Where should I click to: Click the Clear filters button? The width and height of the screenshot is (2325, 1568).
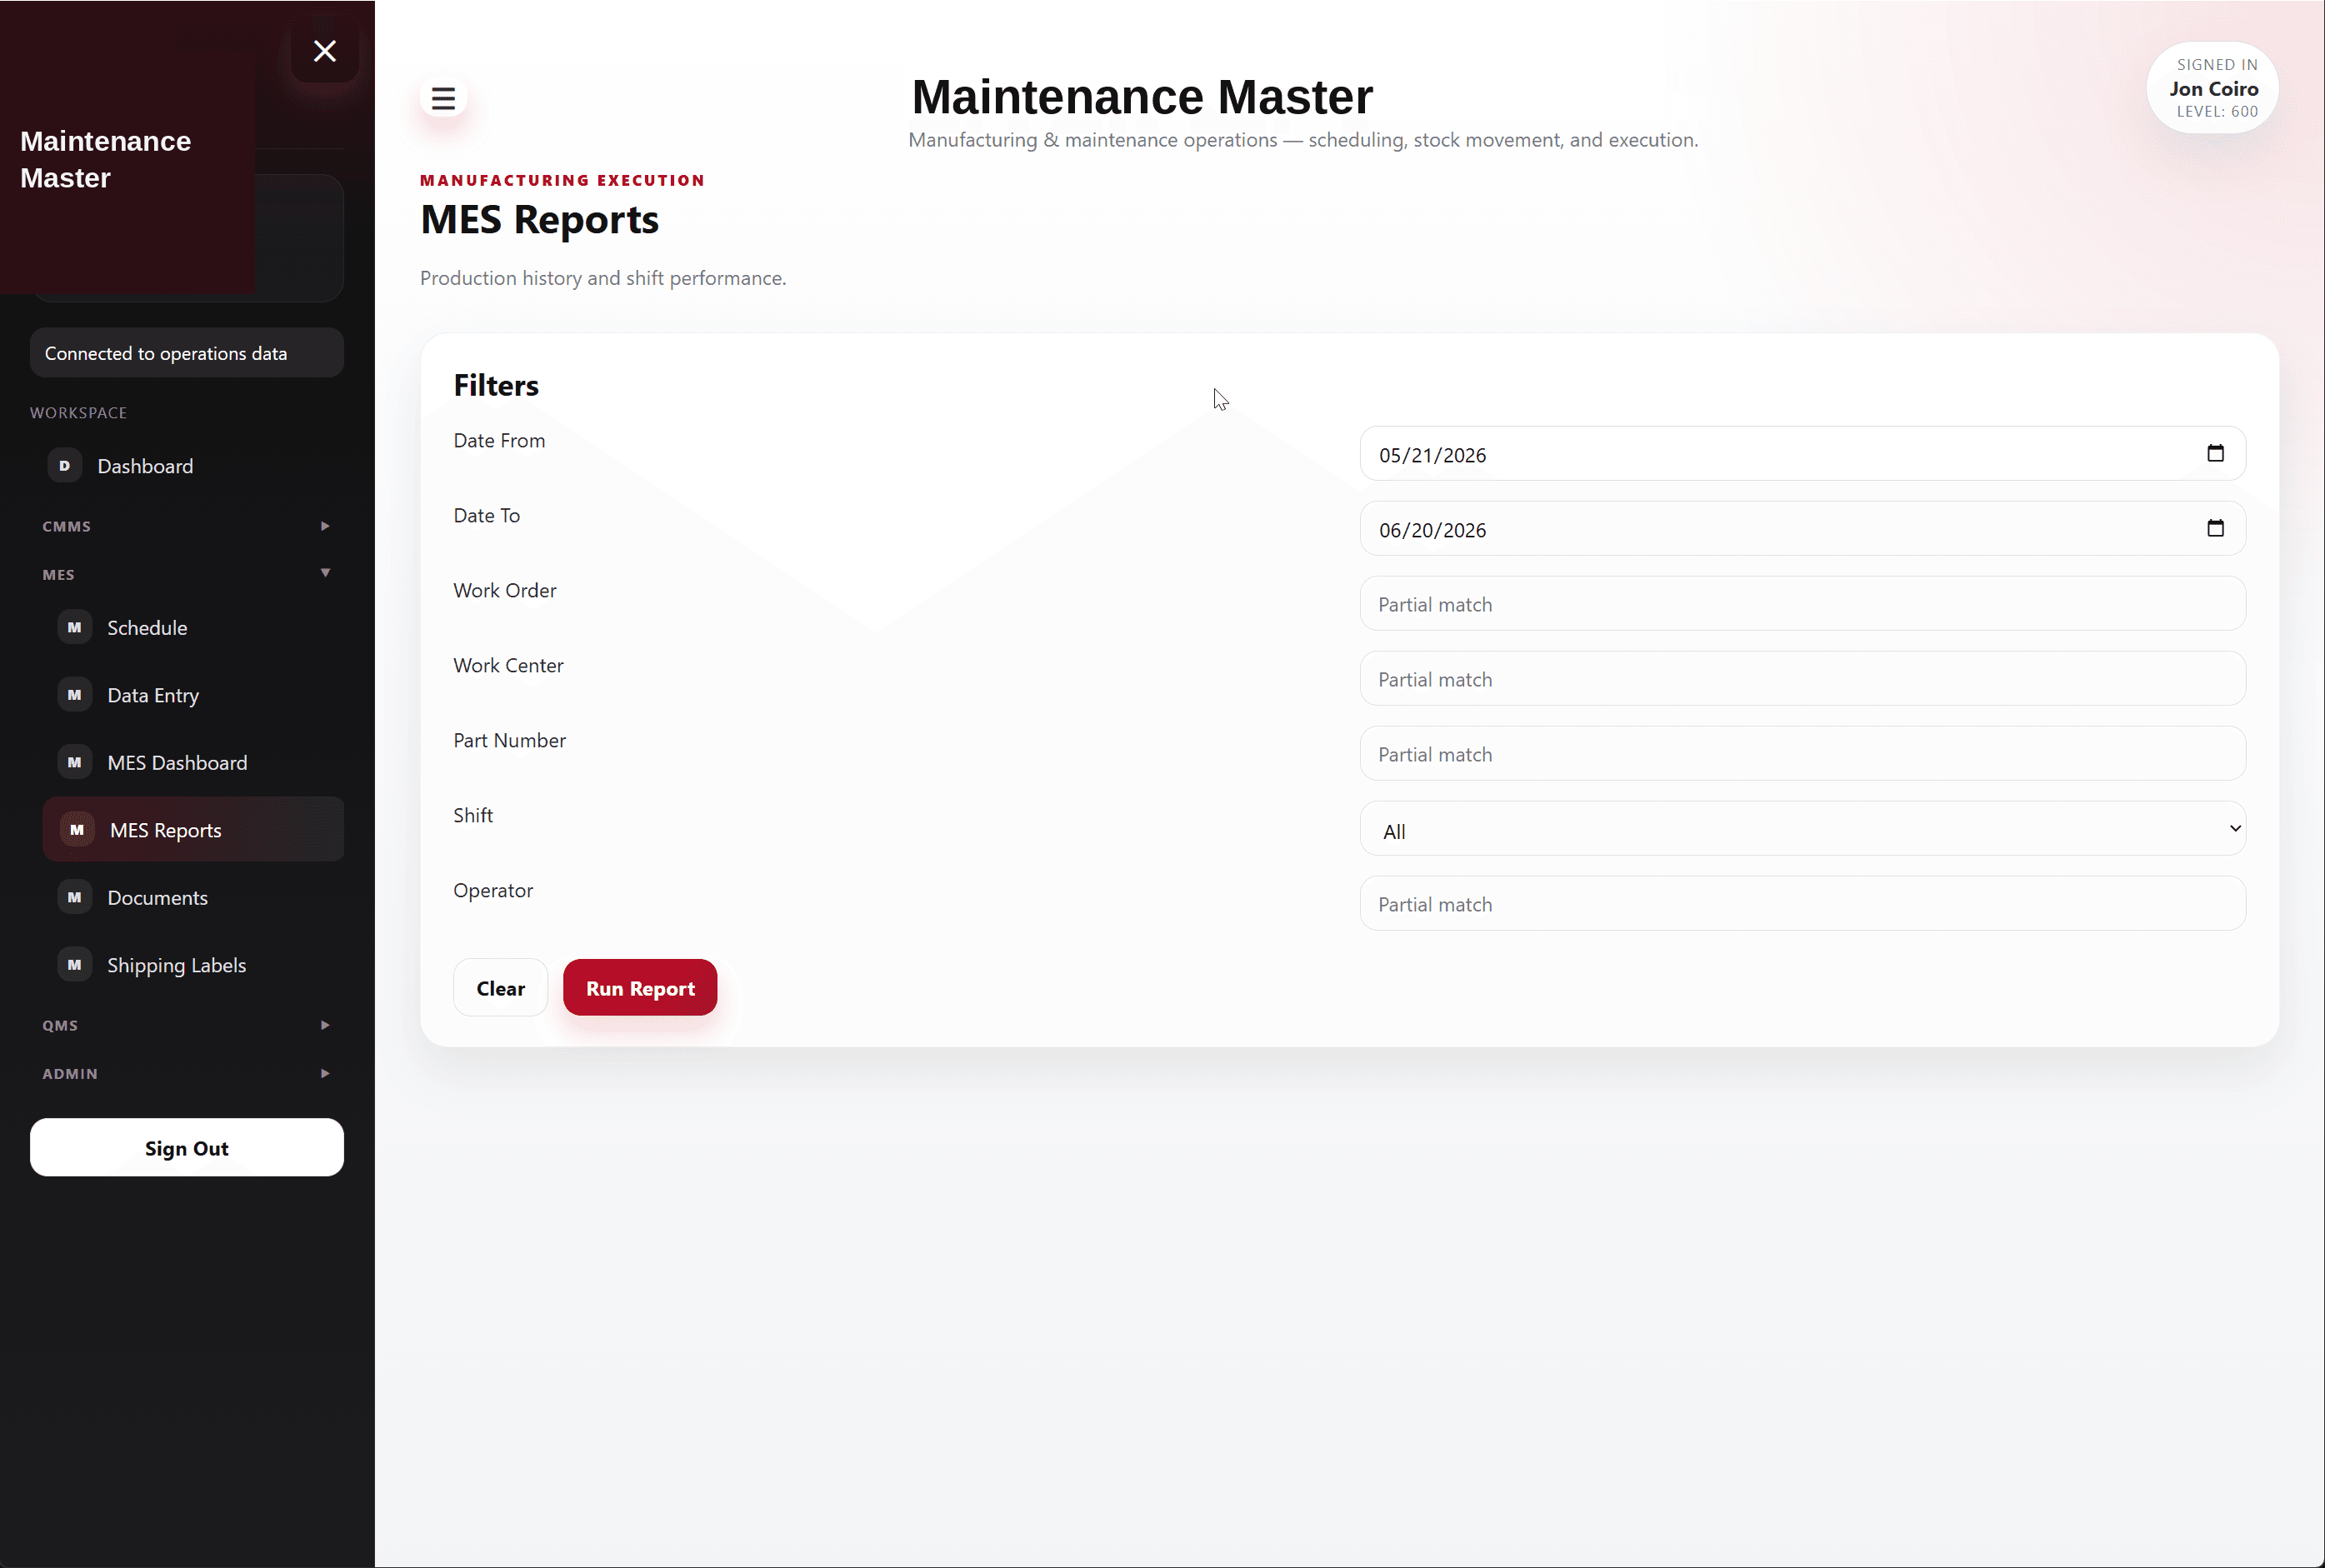click(x=500, y=988)
